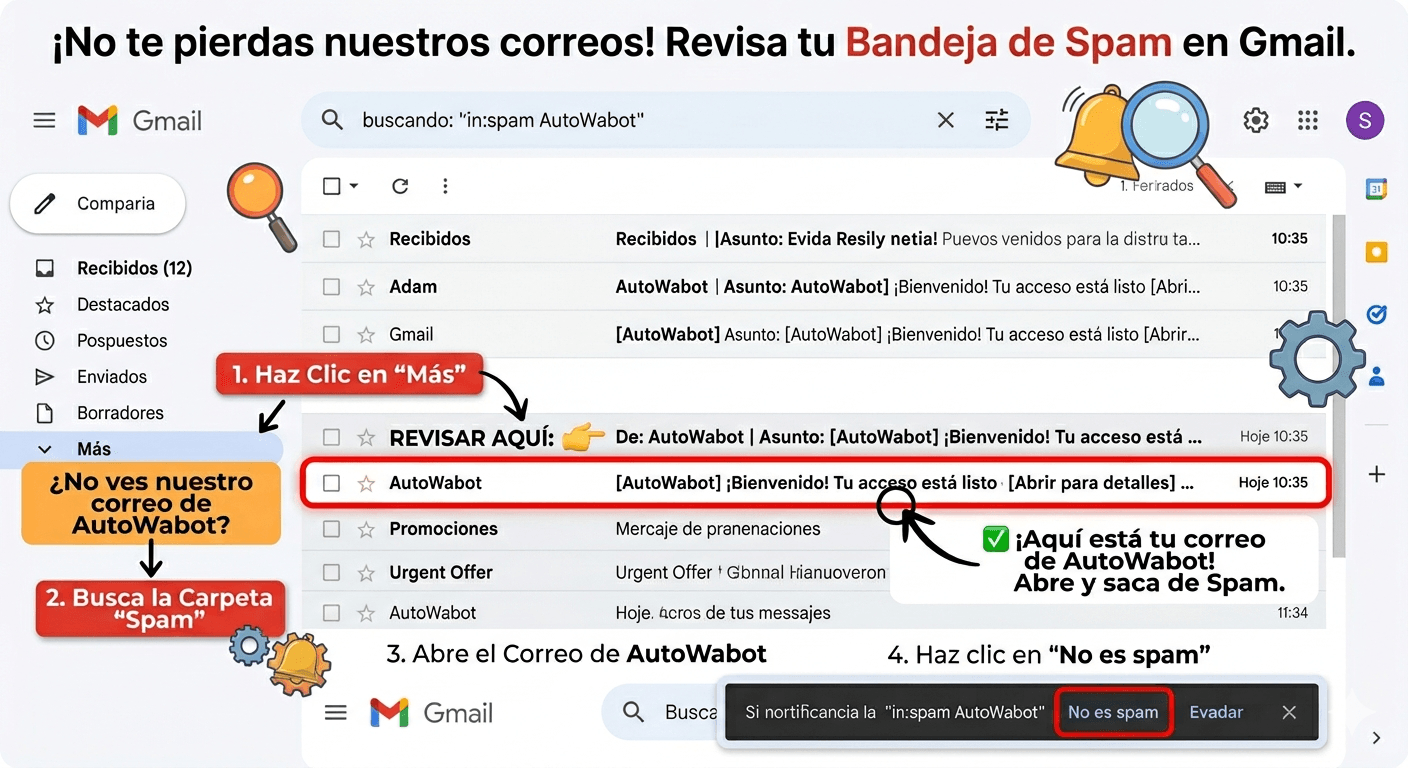1408x768 pixels.
Task: Star the AutoWabot email received at 11:34
Action: (366, 613)
